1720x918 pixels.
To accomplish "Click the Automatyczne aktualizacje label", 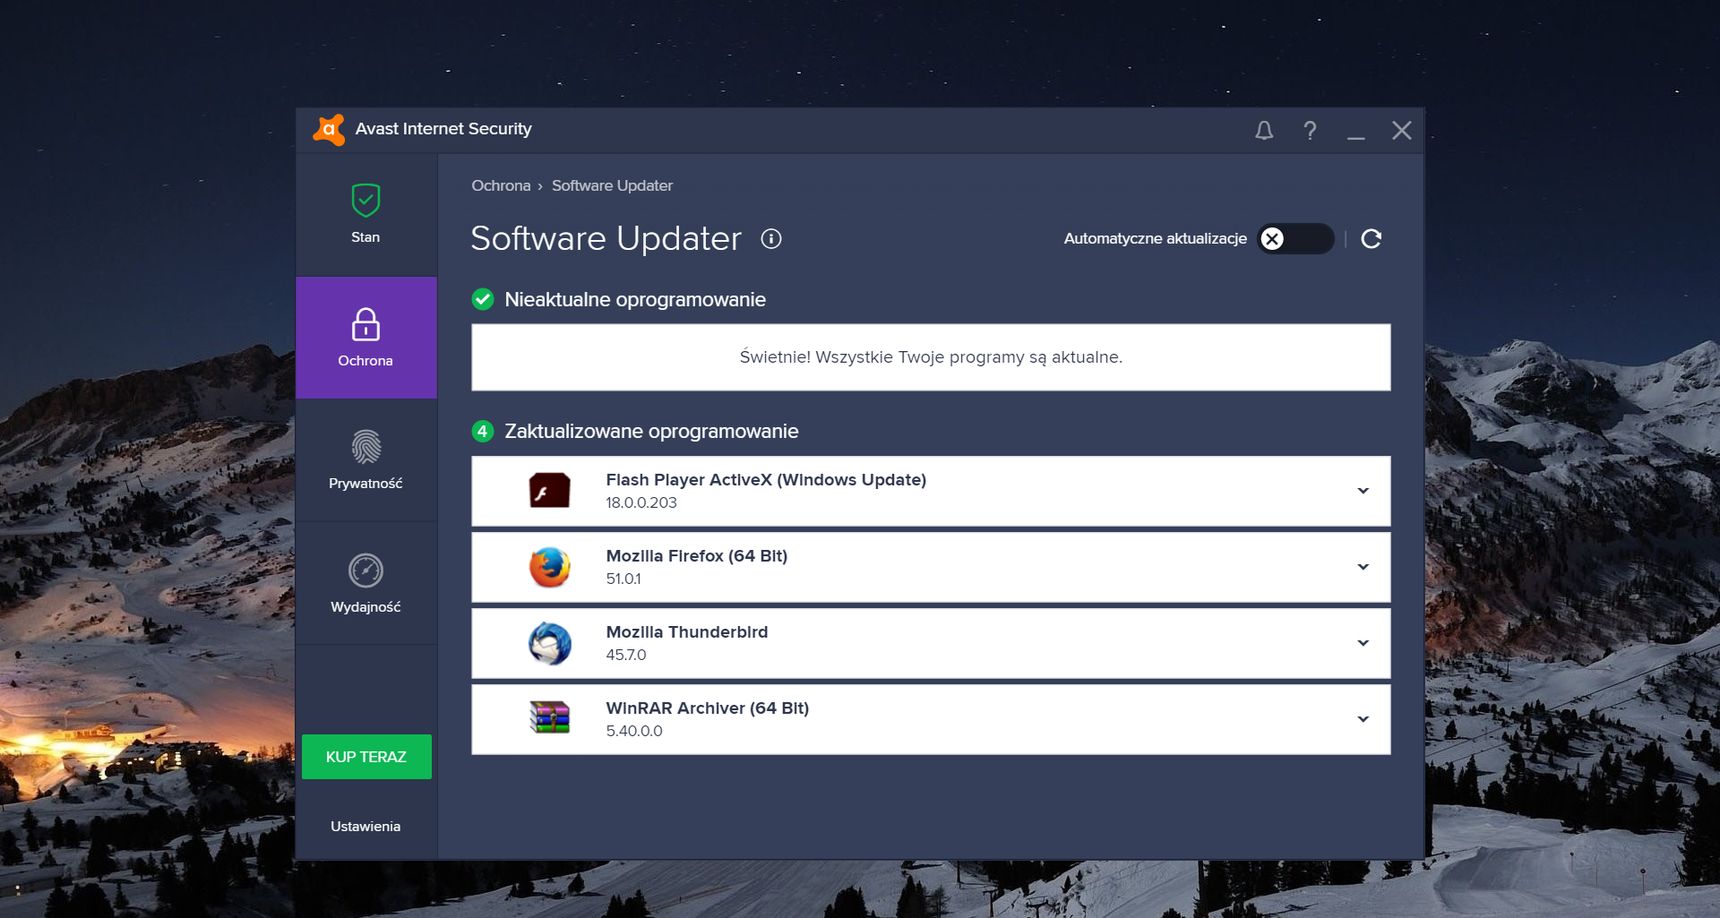I will pyautogui.click(x=1155, y=239).
